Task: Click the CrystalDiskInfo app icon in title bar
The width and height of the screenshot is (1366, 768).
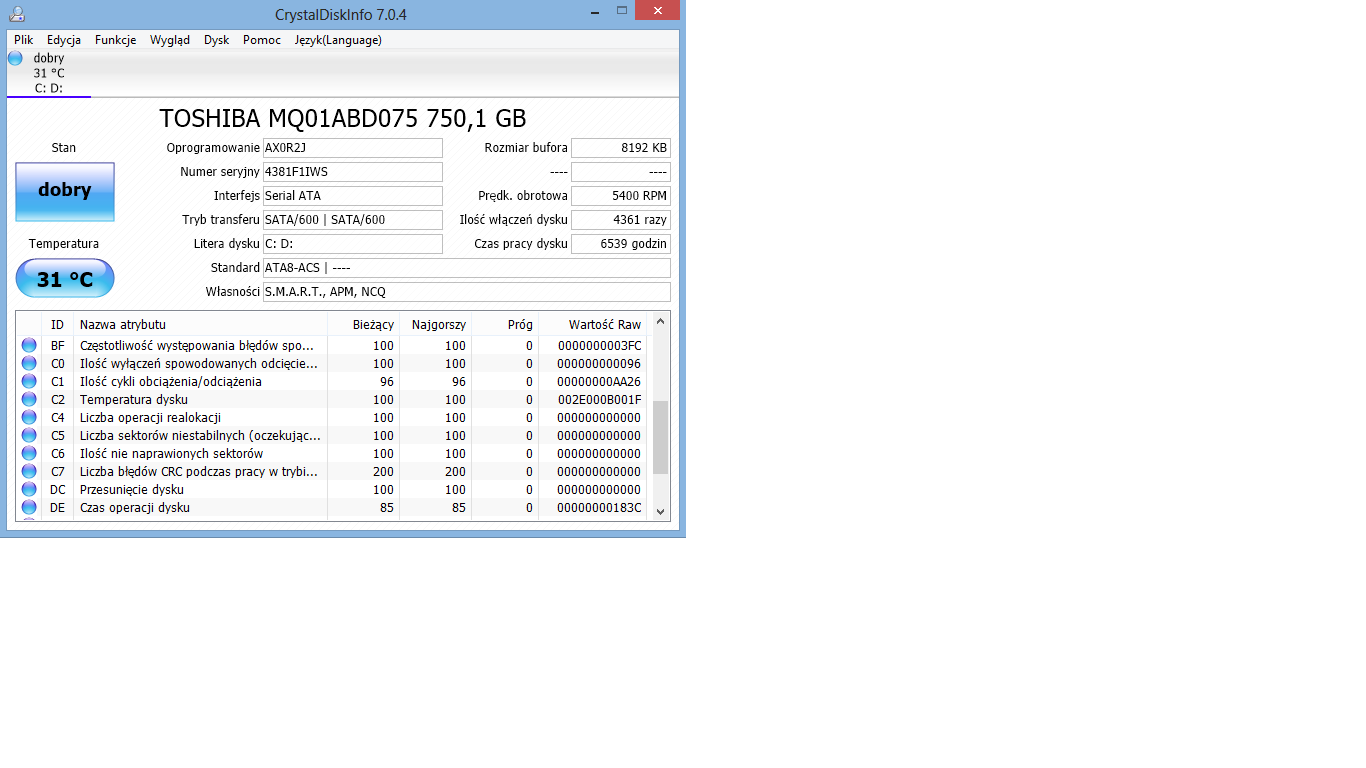Action: [15, 14]
